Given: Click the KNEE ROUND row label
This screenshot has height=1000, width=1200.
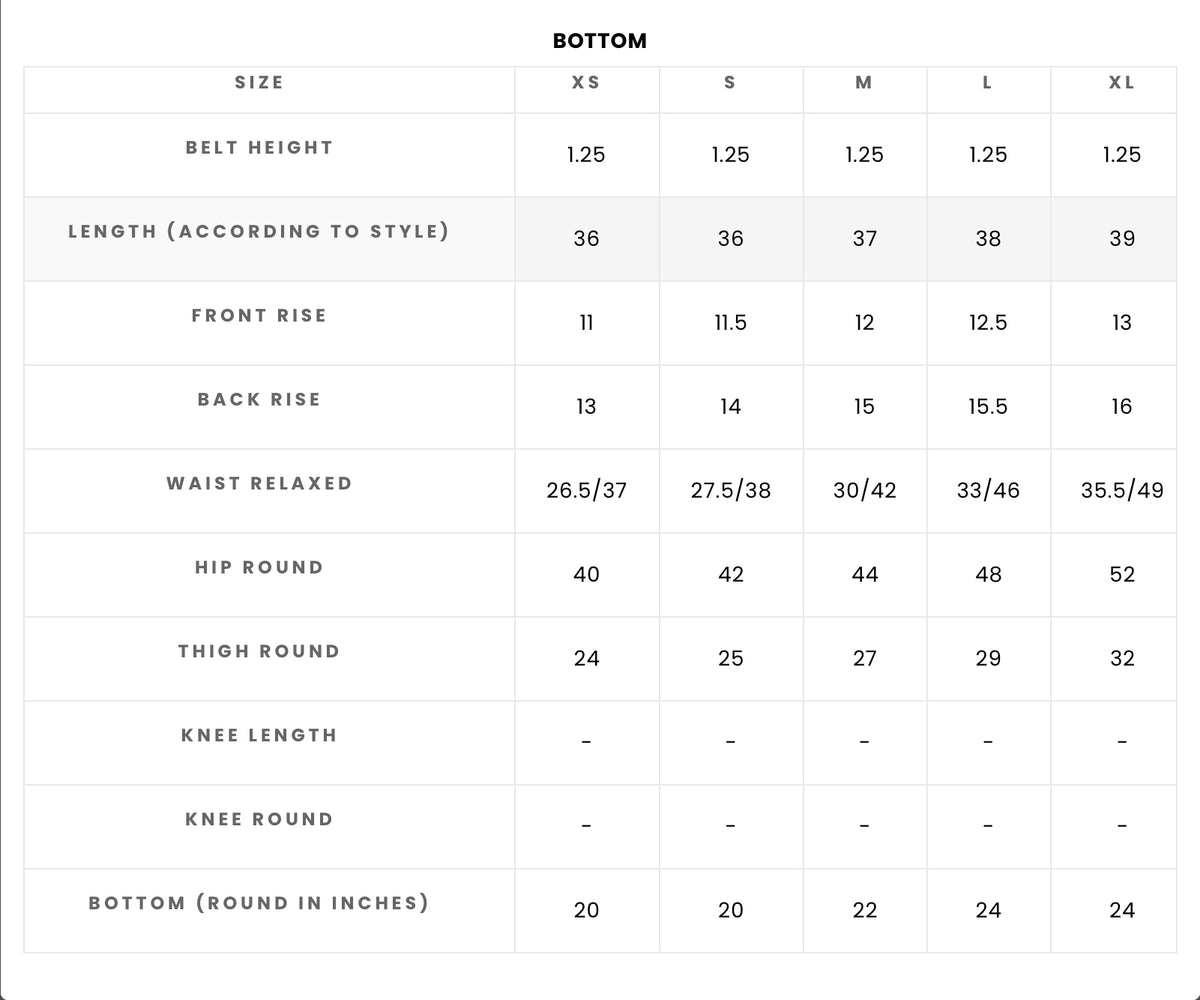Looking at the screenshot, I should point(259,819).
